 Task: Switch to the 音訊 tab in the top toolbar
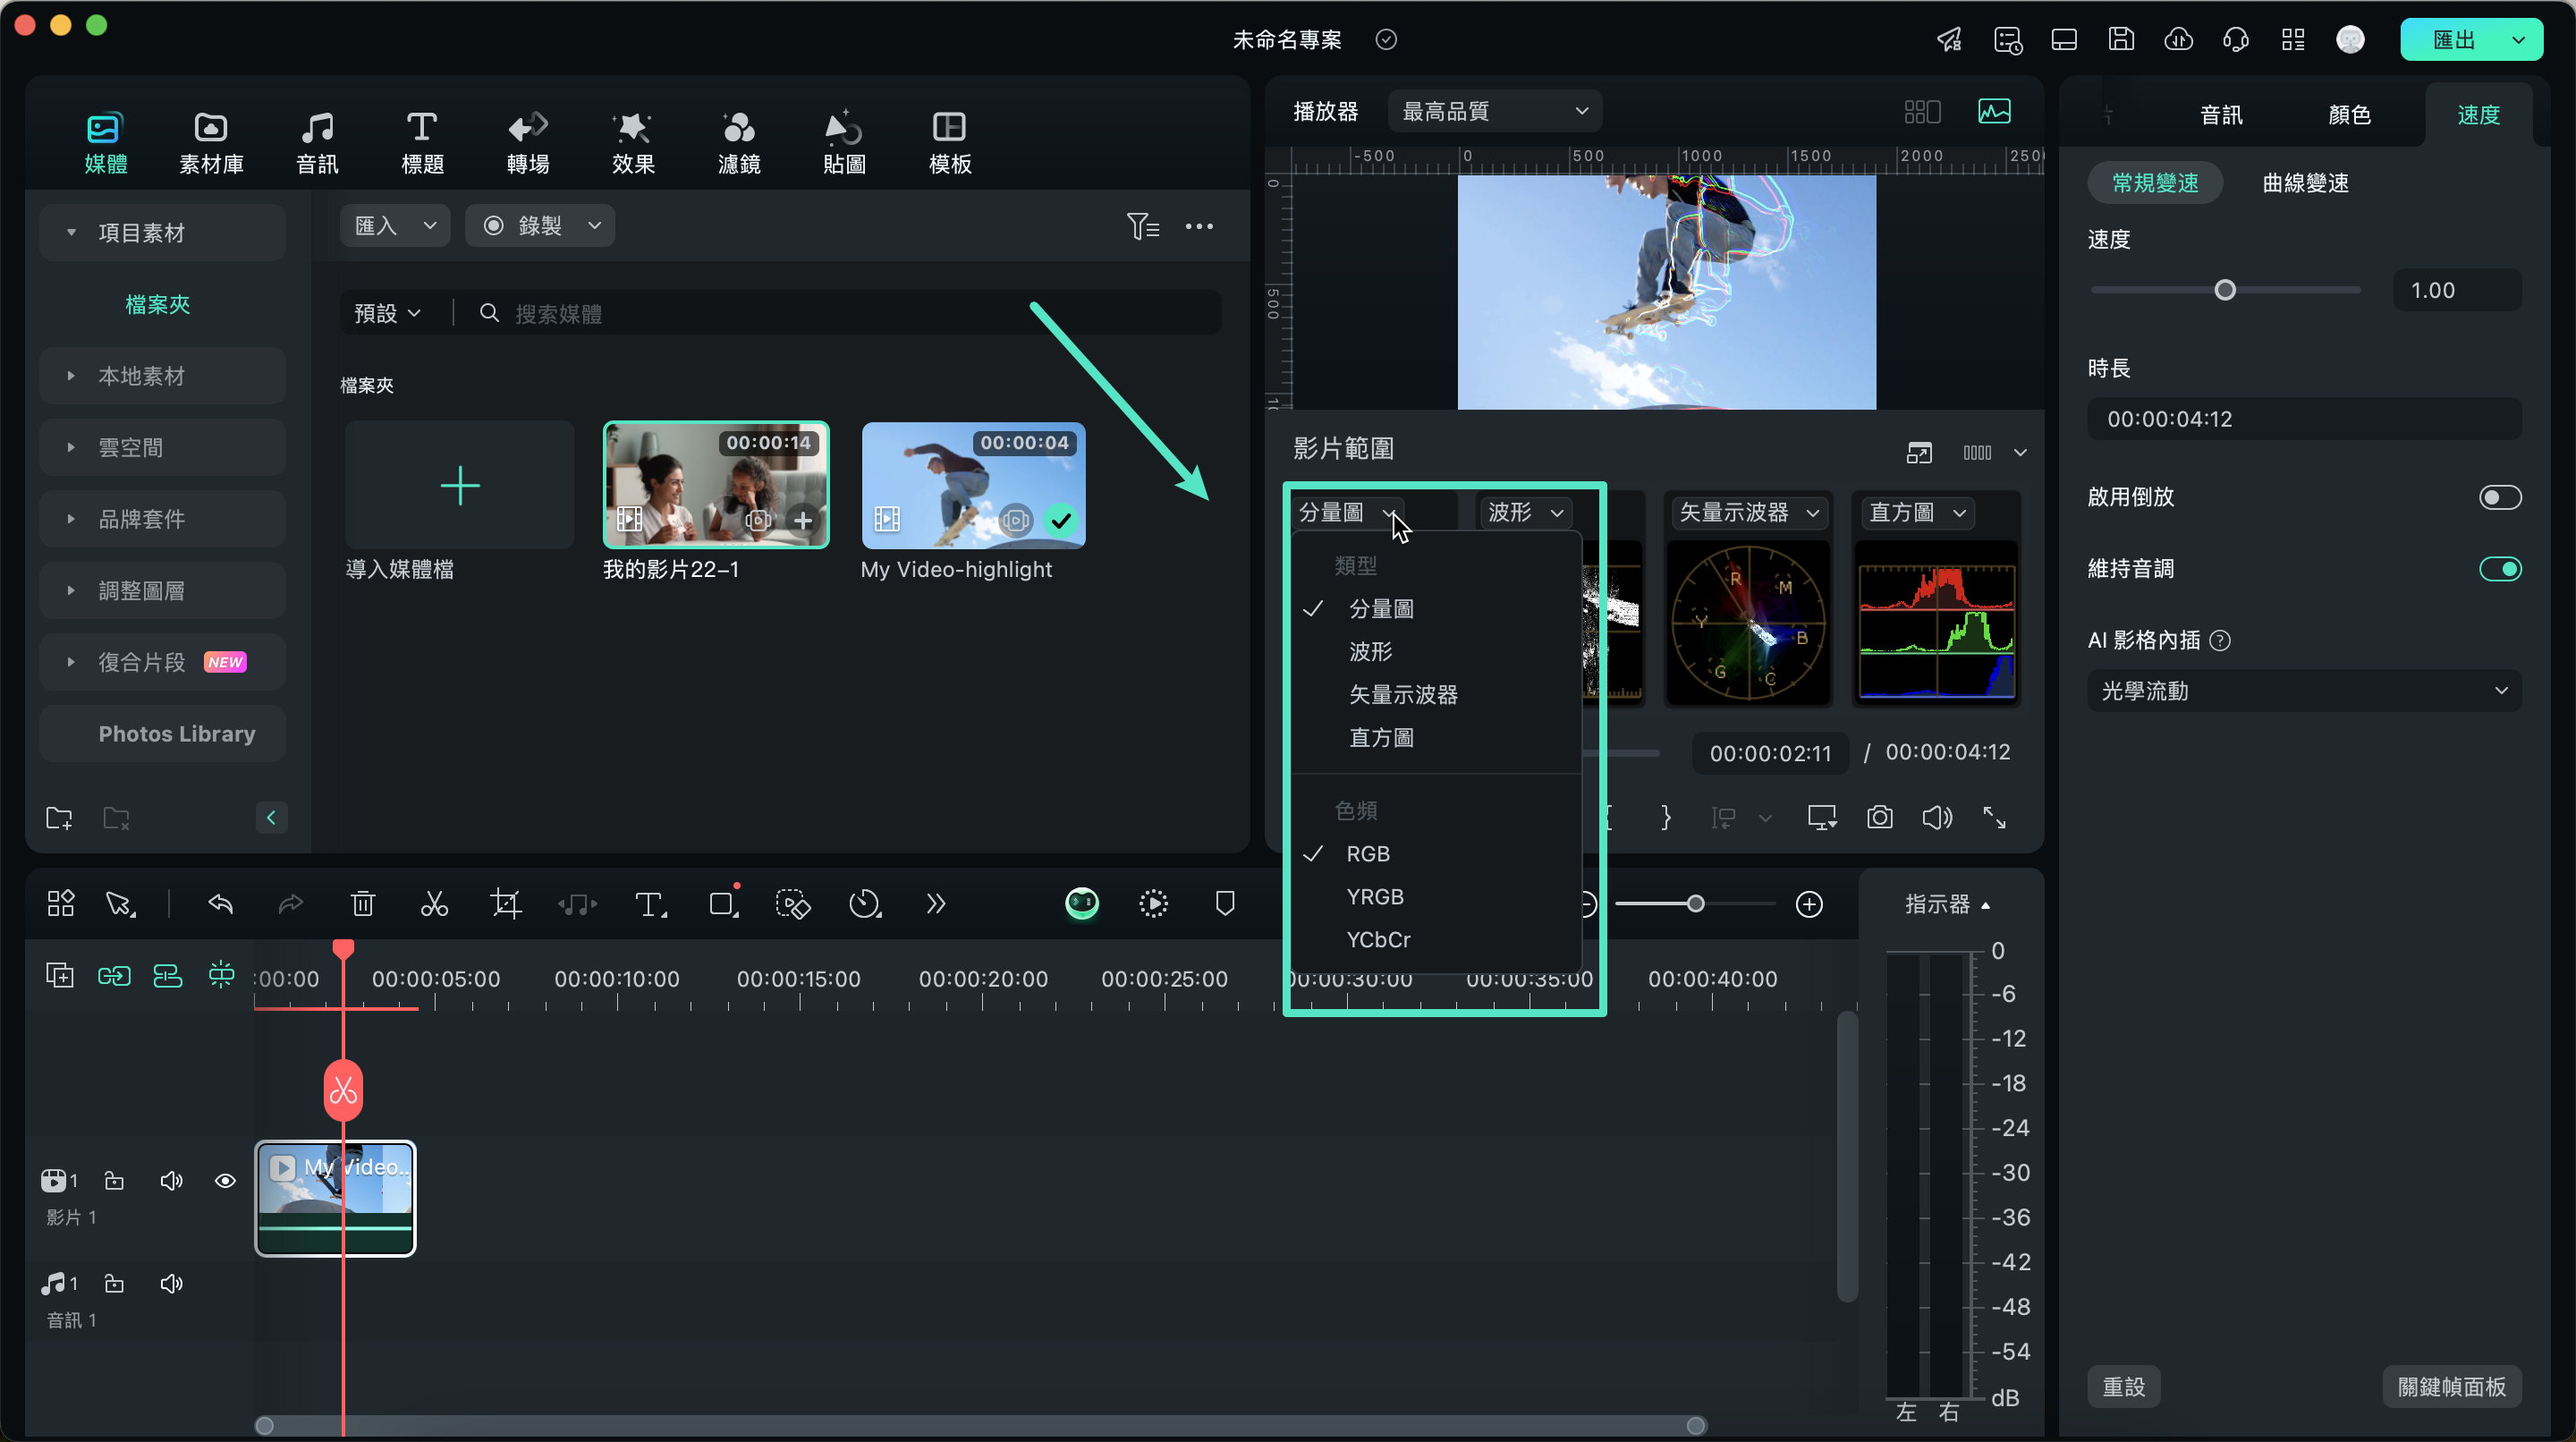[317, 142]
